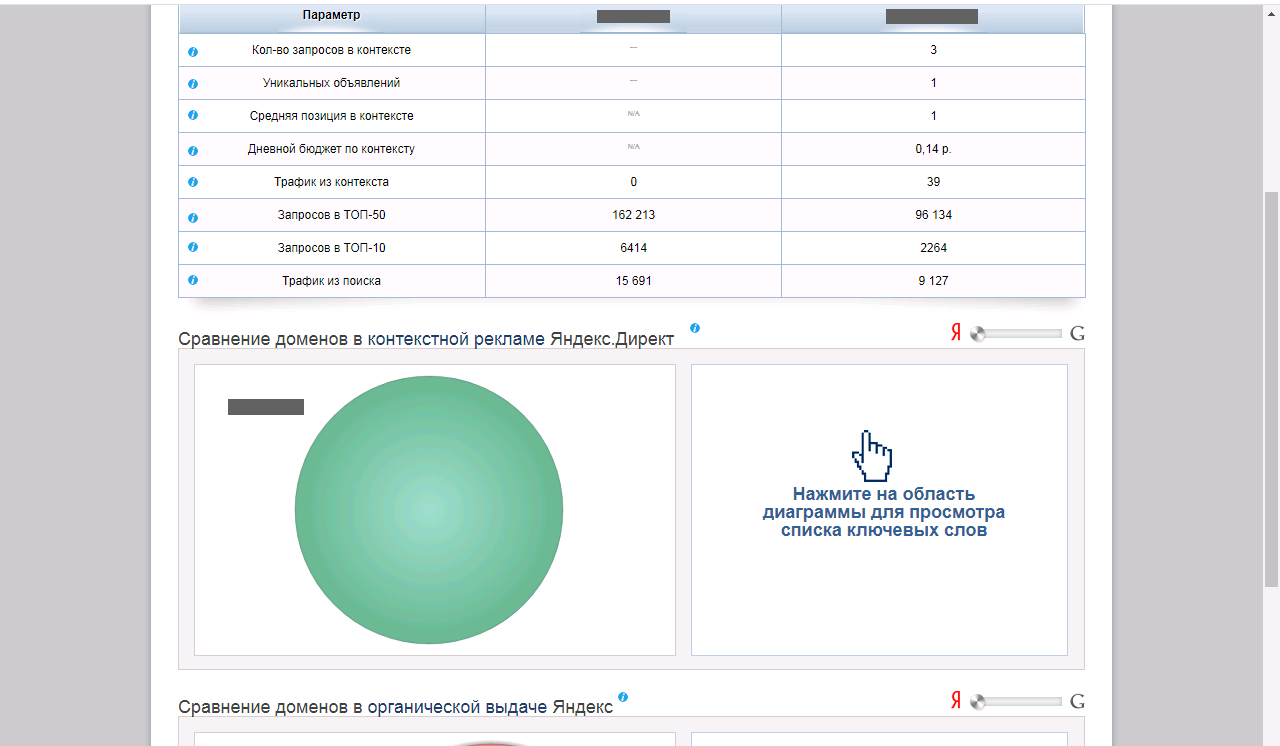
Task: Click the redacted domain label beside the green circle
Action: 266,407
